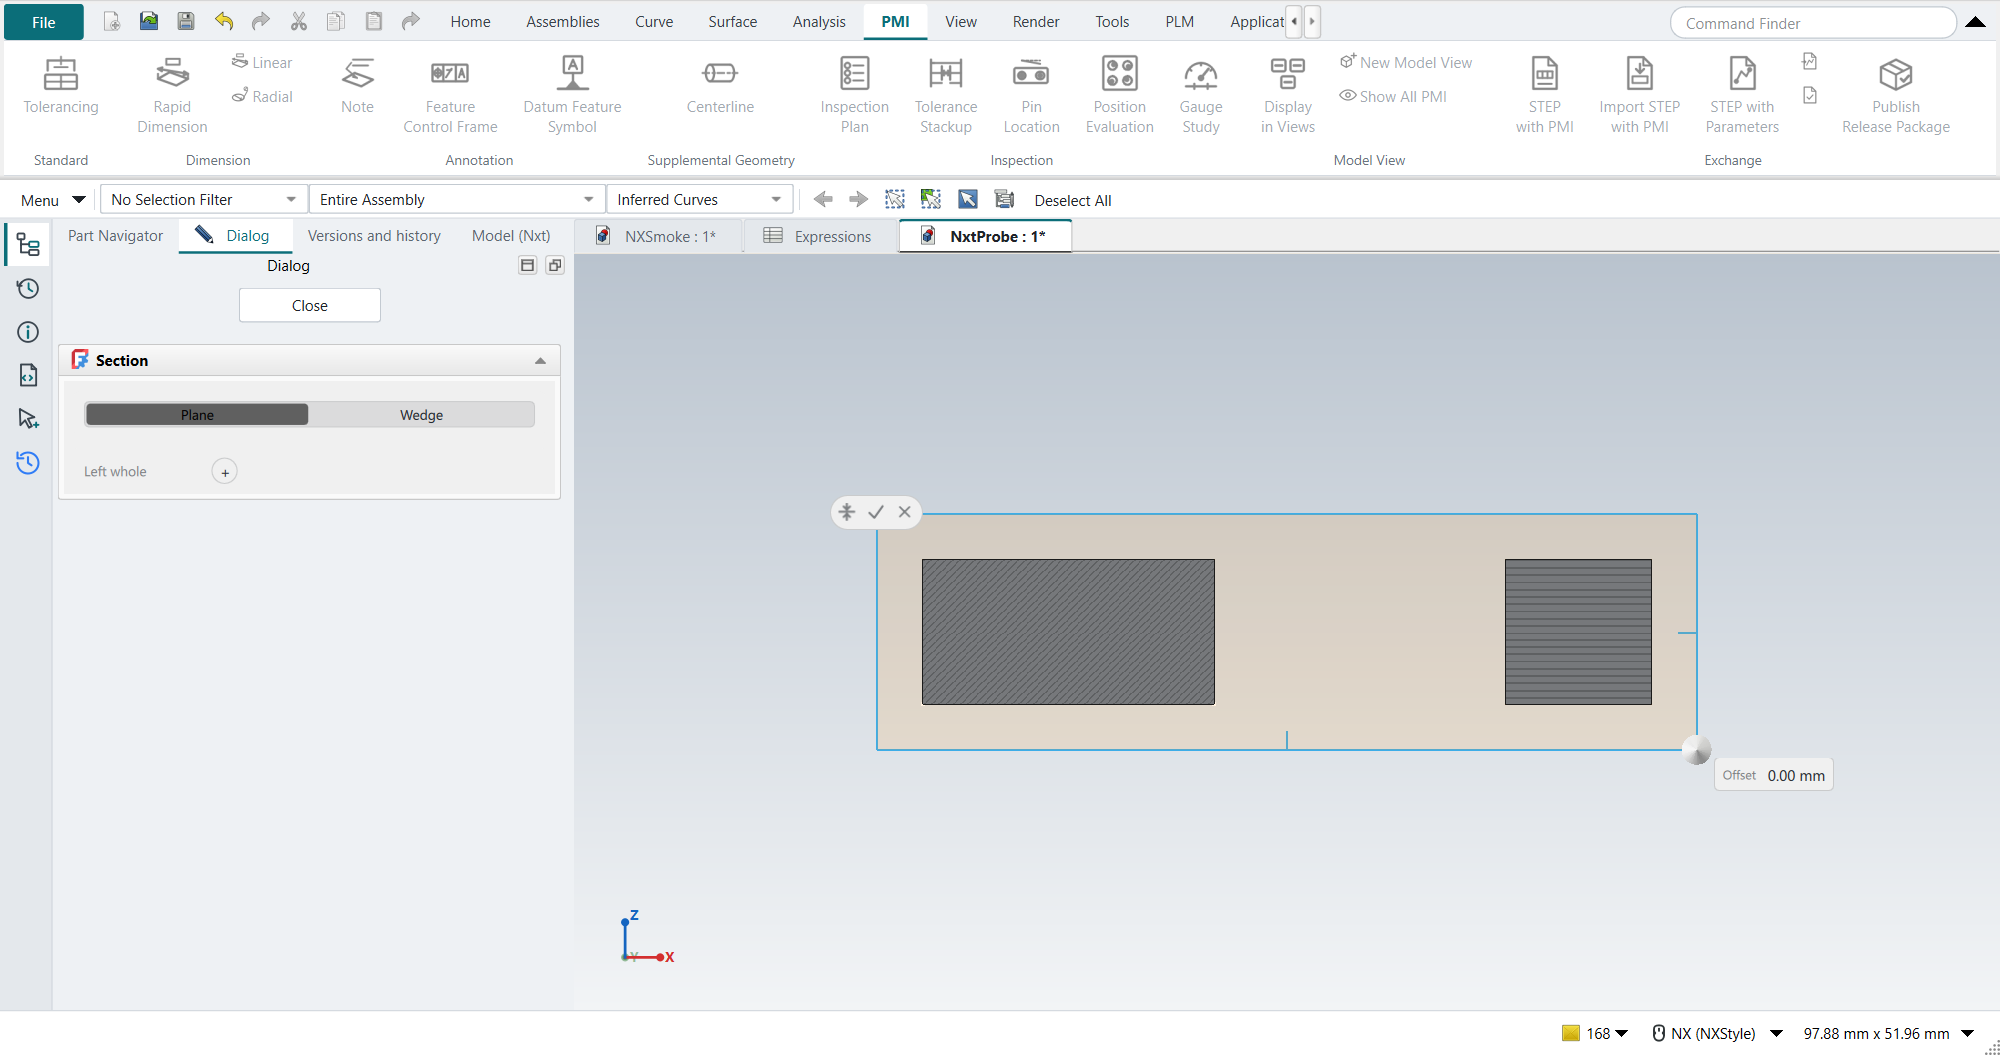Image resolution: width=2000 pixels, height=1055 pixels.
Task: Add with the plus button beside Left whole
Action: [225, 472]
